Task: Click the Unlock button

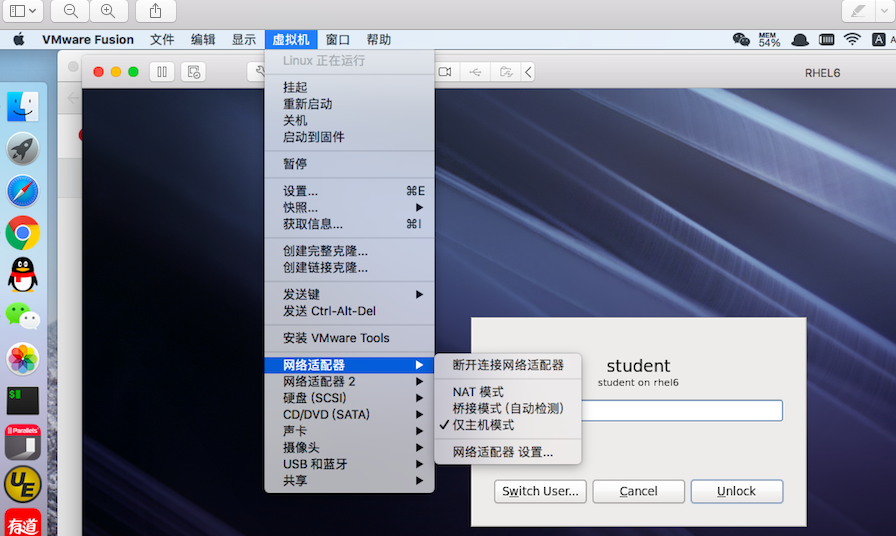Action: click(x=736, y=491)
